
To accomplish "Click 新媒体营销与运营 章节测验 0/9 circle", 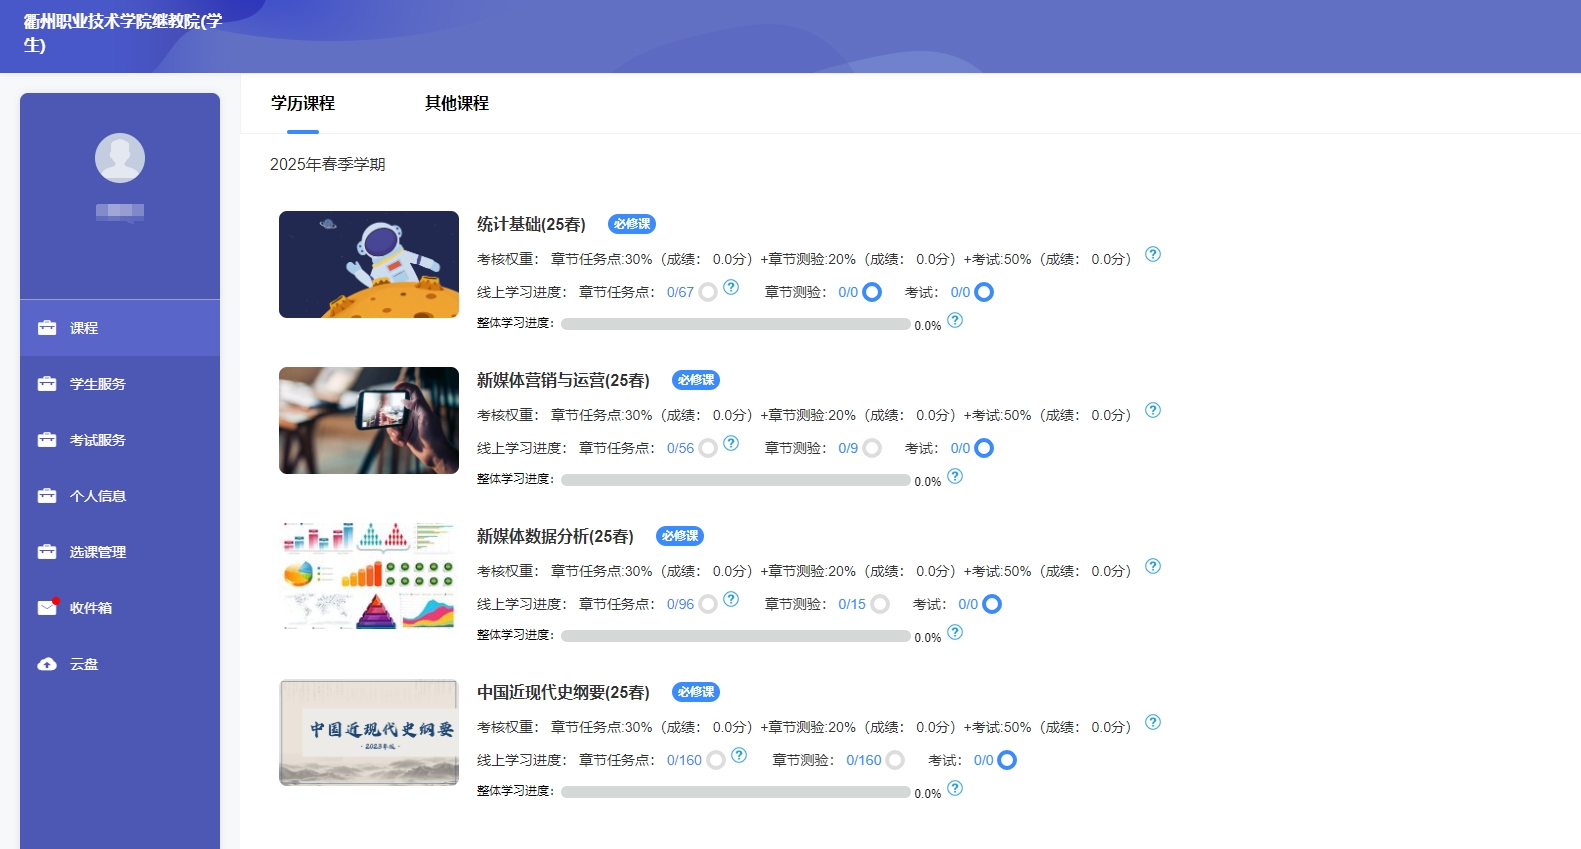I will pos(872,448).
